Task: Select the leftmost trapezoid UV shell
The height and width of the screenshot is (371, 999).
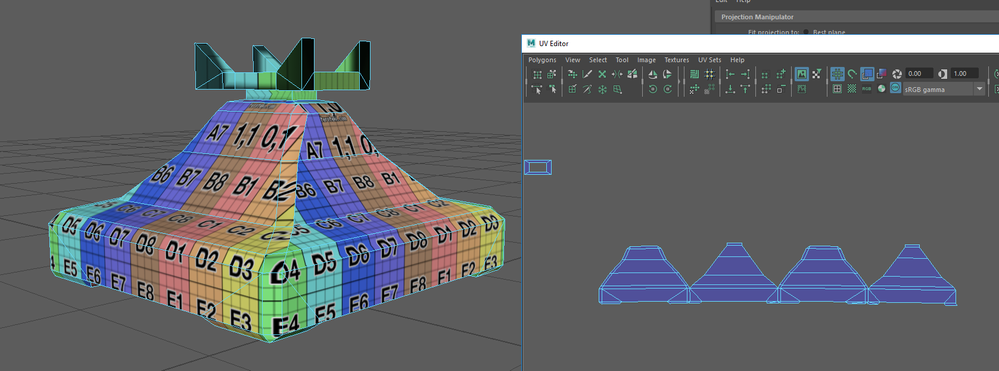Action: (x=643, y=275)
